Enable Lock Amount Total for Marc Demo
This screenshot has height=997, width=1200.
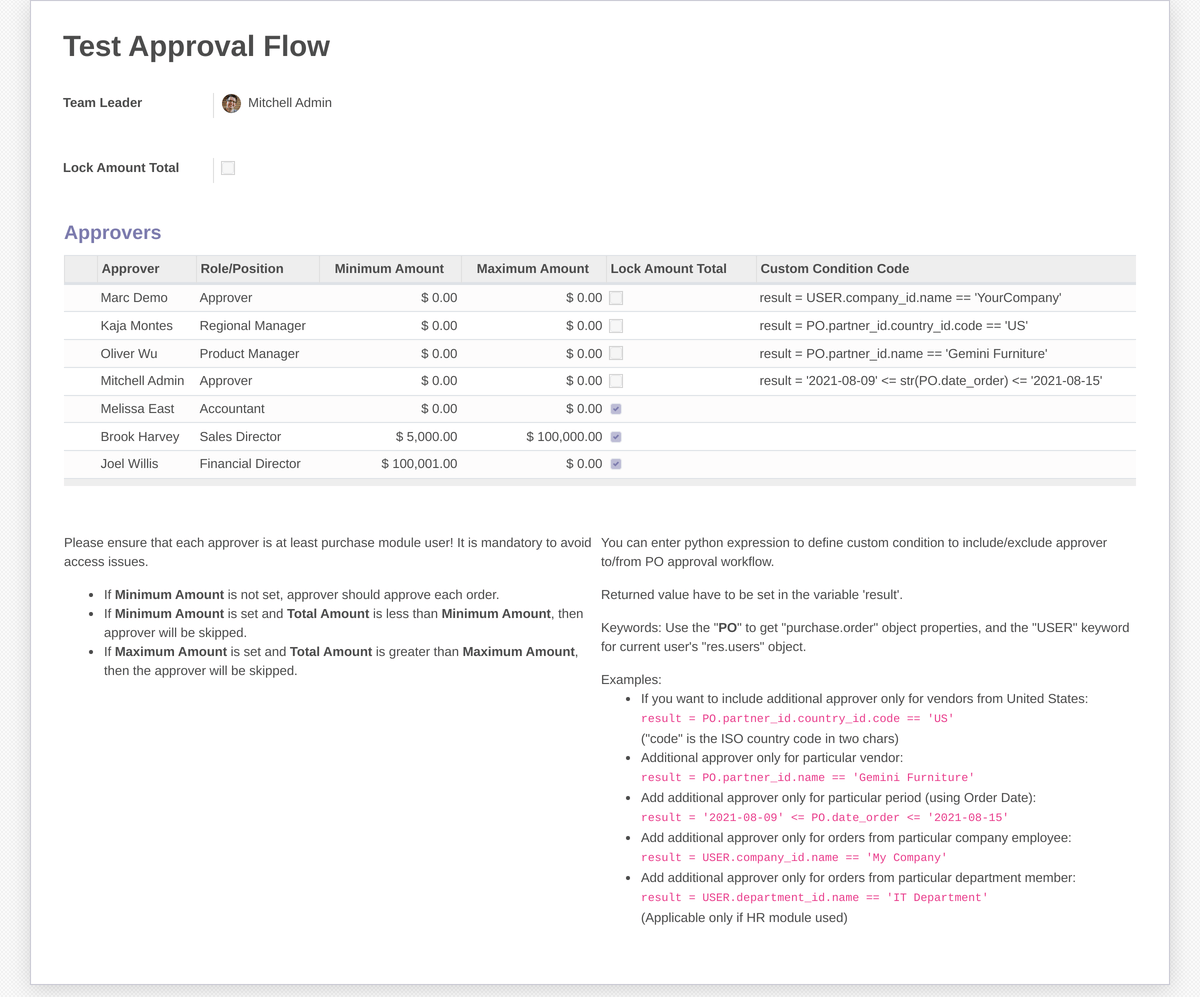tap(615, 297)
